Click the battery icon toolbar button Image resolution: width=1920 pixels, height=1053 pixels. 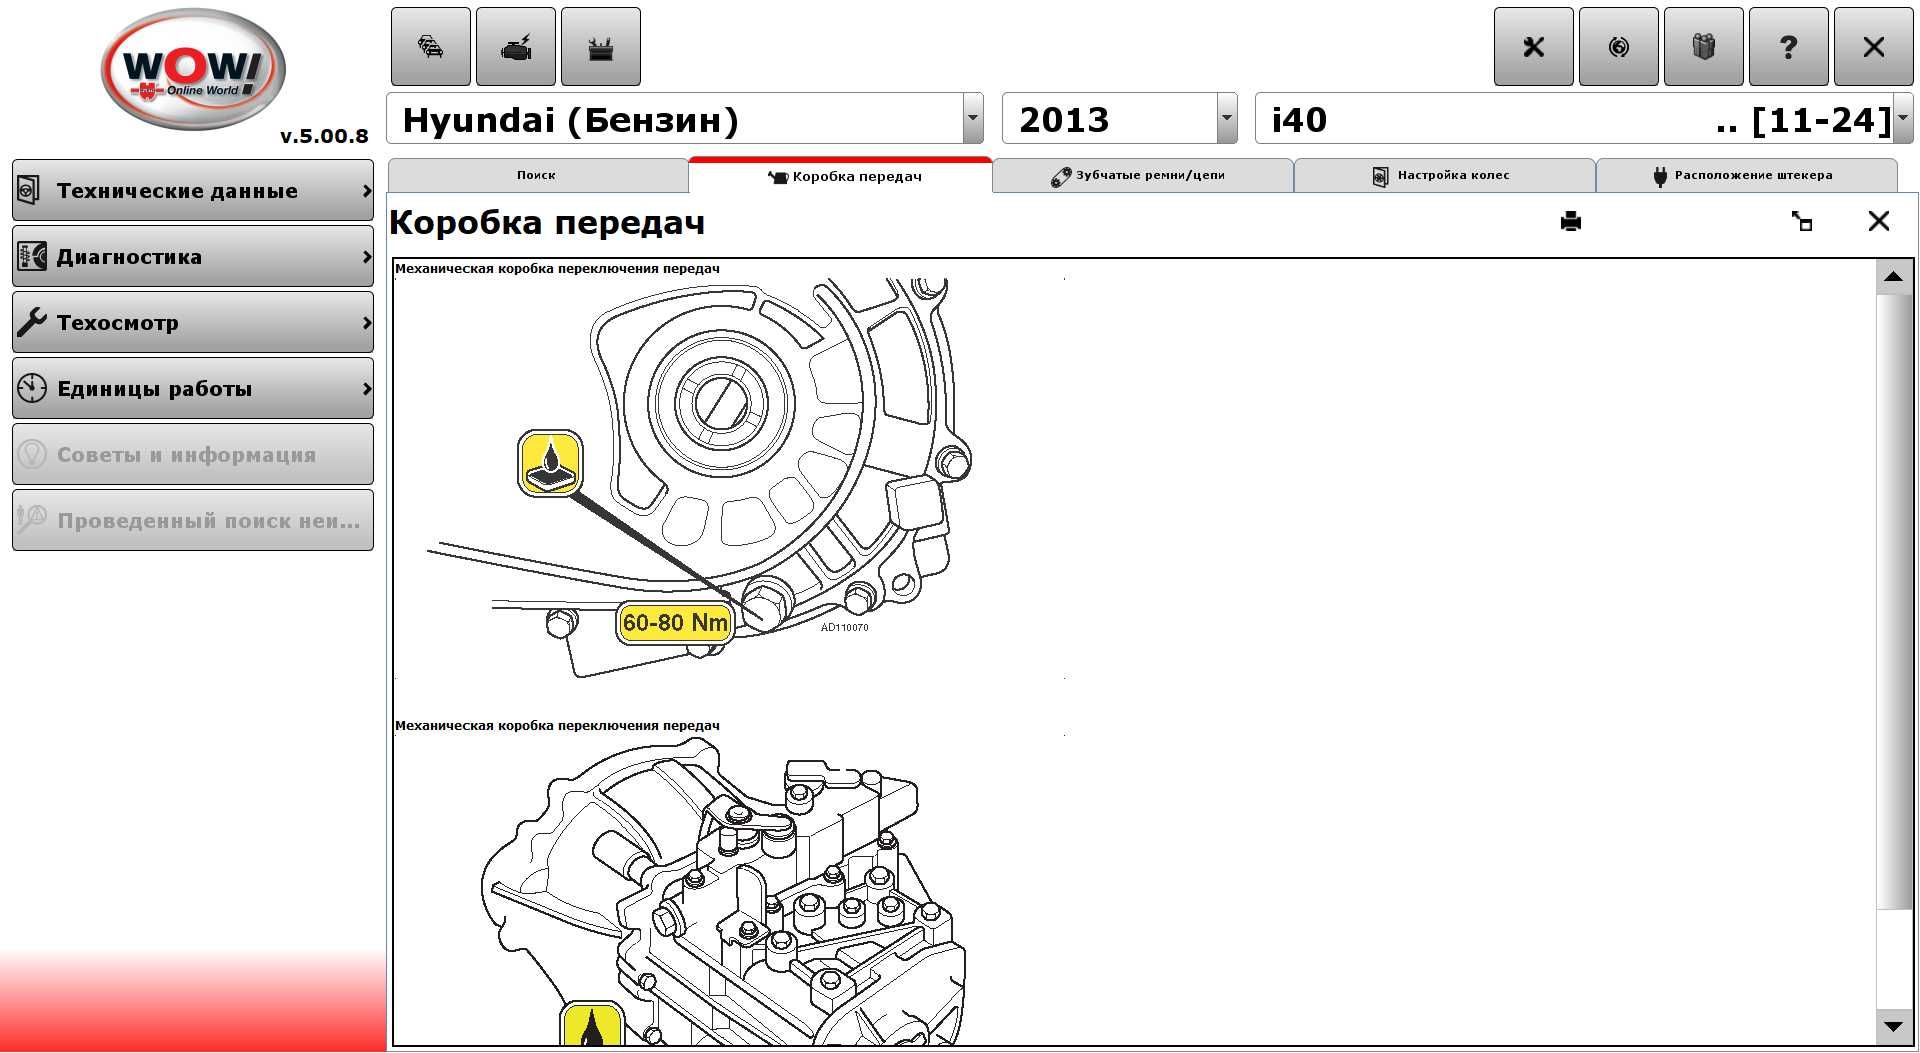(x=601, y=47)
